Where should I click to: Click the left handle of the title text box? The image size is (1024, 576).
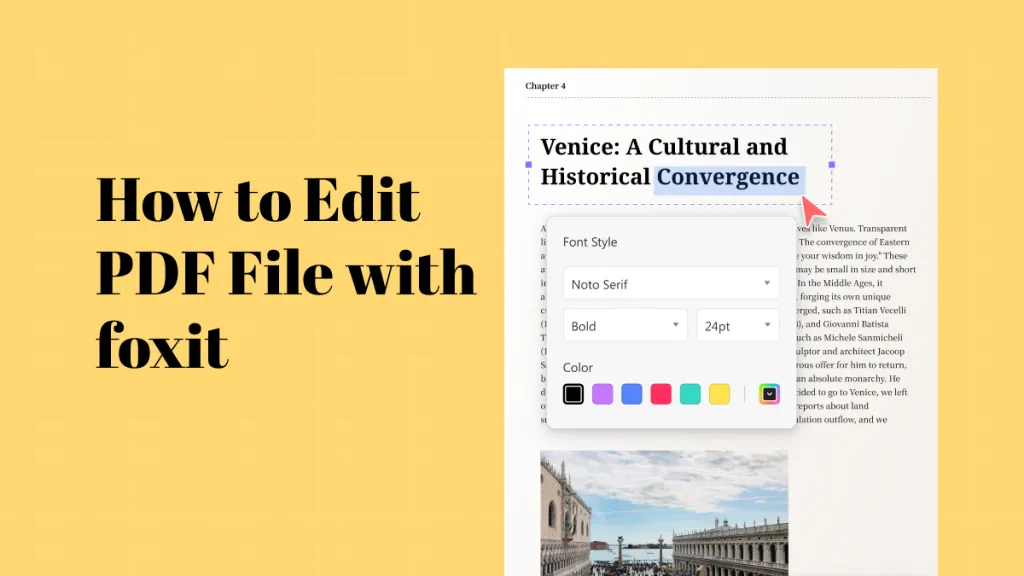[x=528, y=165]
